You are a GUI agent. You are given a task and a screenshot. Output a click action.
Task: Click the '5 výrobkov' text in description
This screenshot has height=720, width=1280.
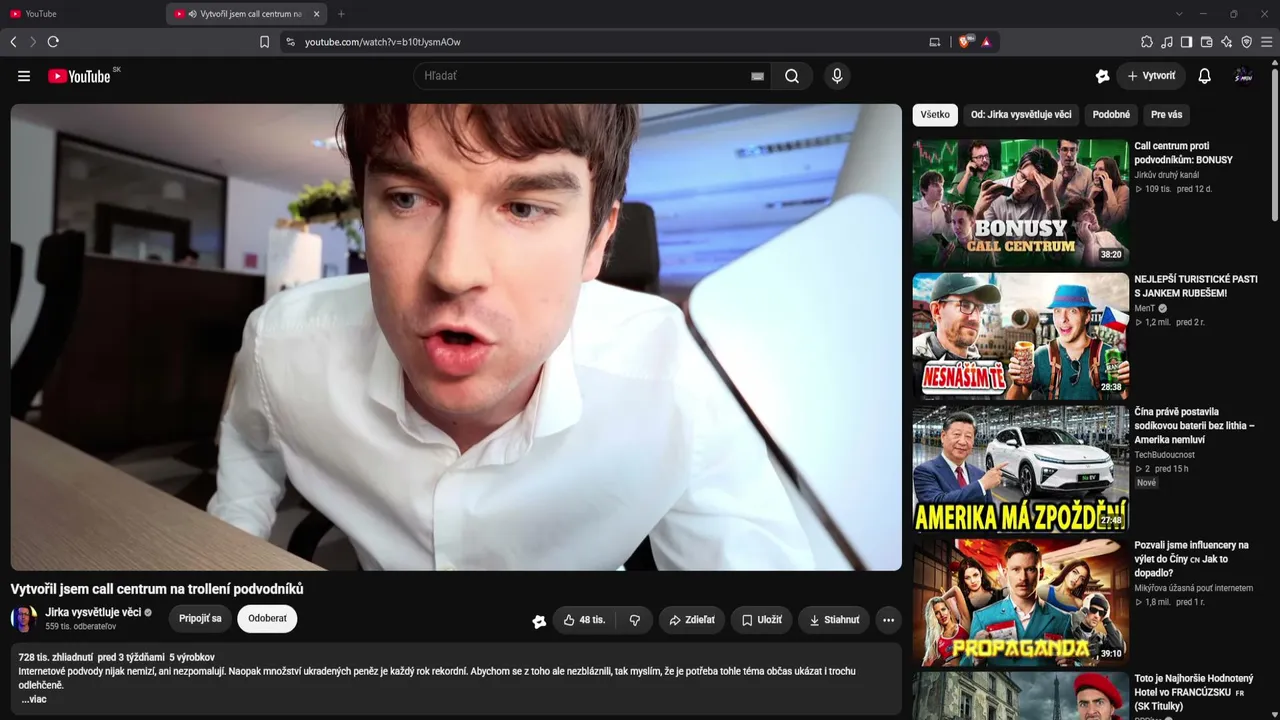(192, 657)
